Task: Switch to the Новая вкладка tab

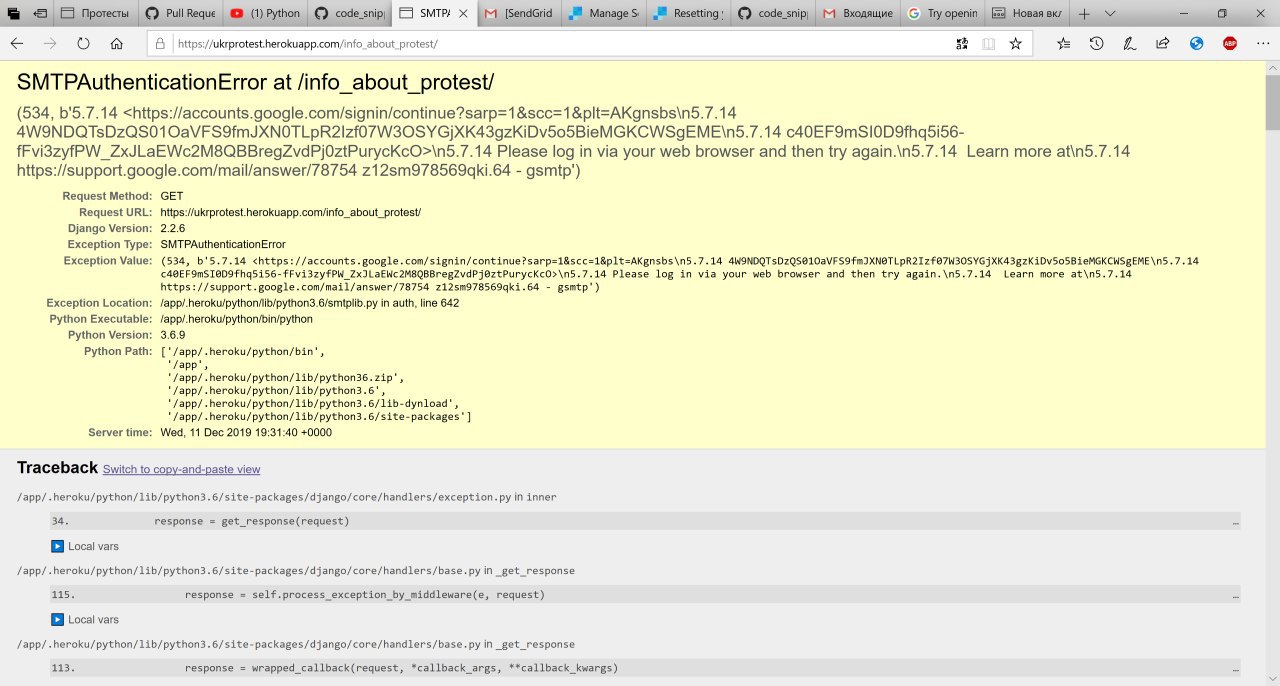Action: (x=1026, y=14)
